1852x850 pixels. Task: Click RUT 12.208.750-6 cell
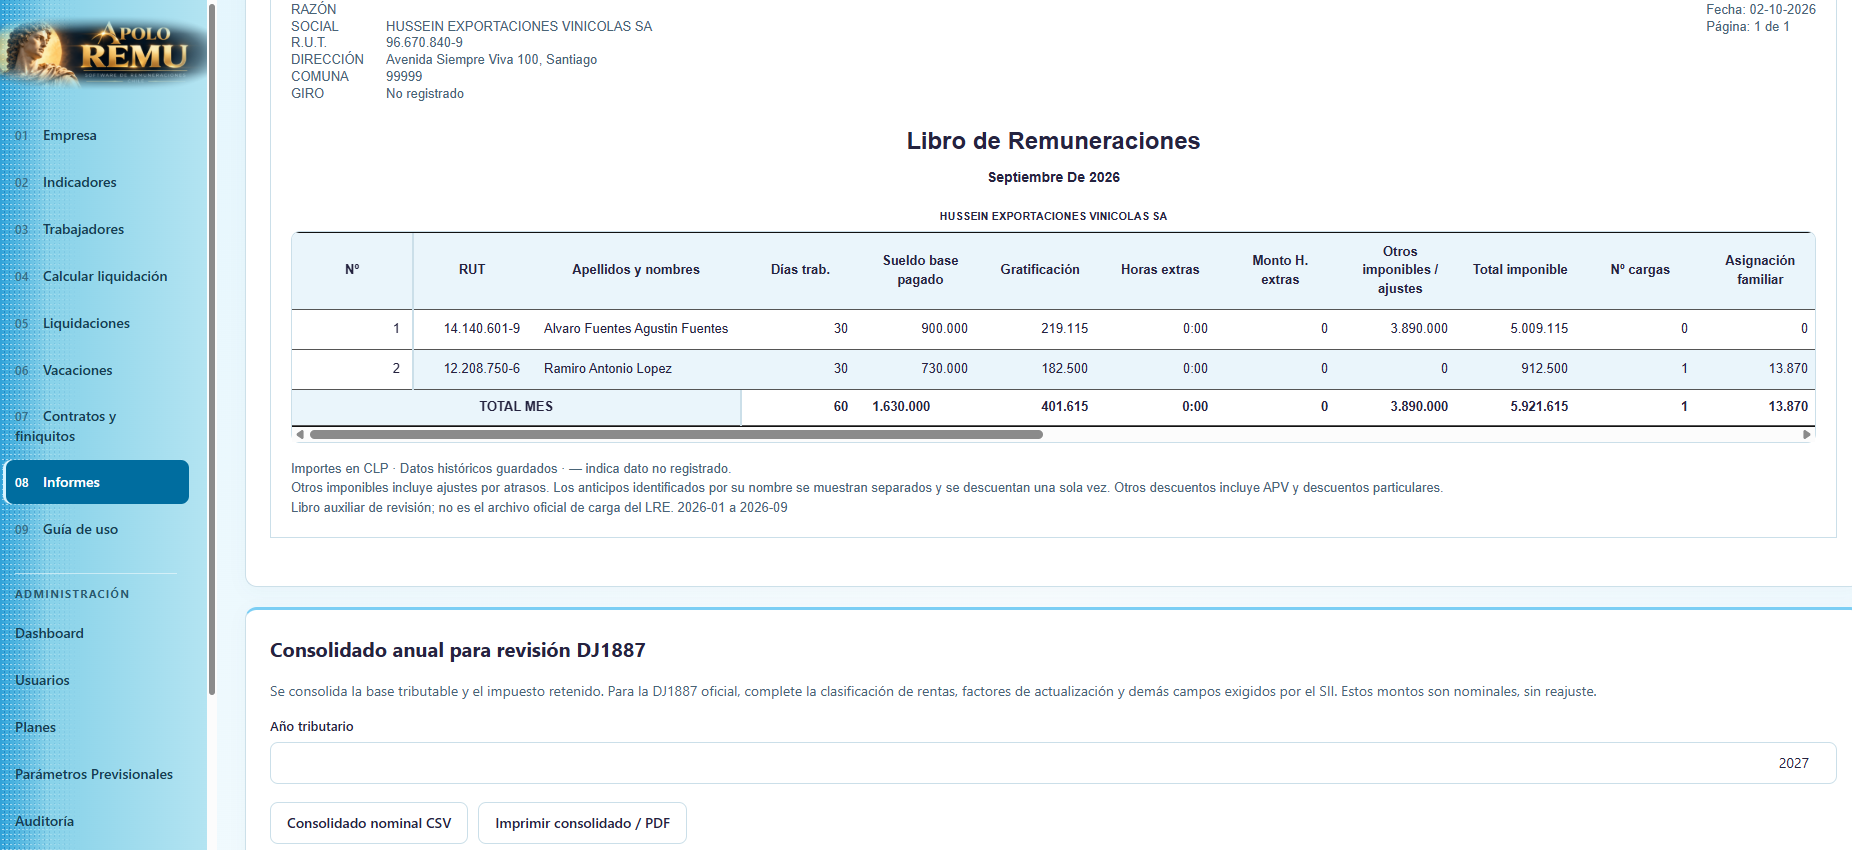tap(482, 368)
